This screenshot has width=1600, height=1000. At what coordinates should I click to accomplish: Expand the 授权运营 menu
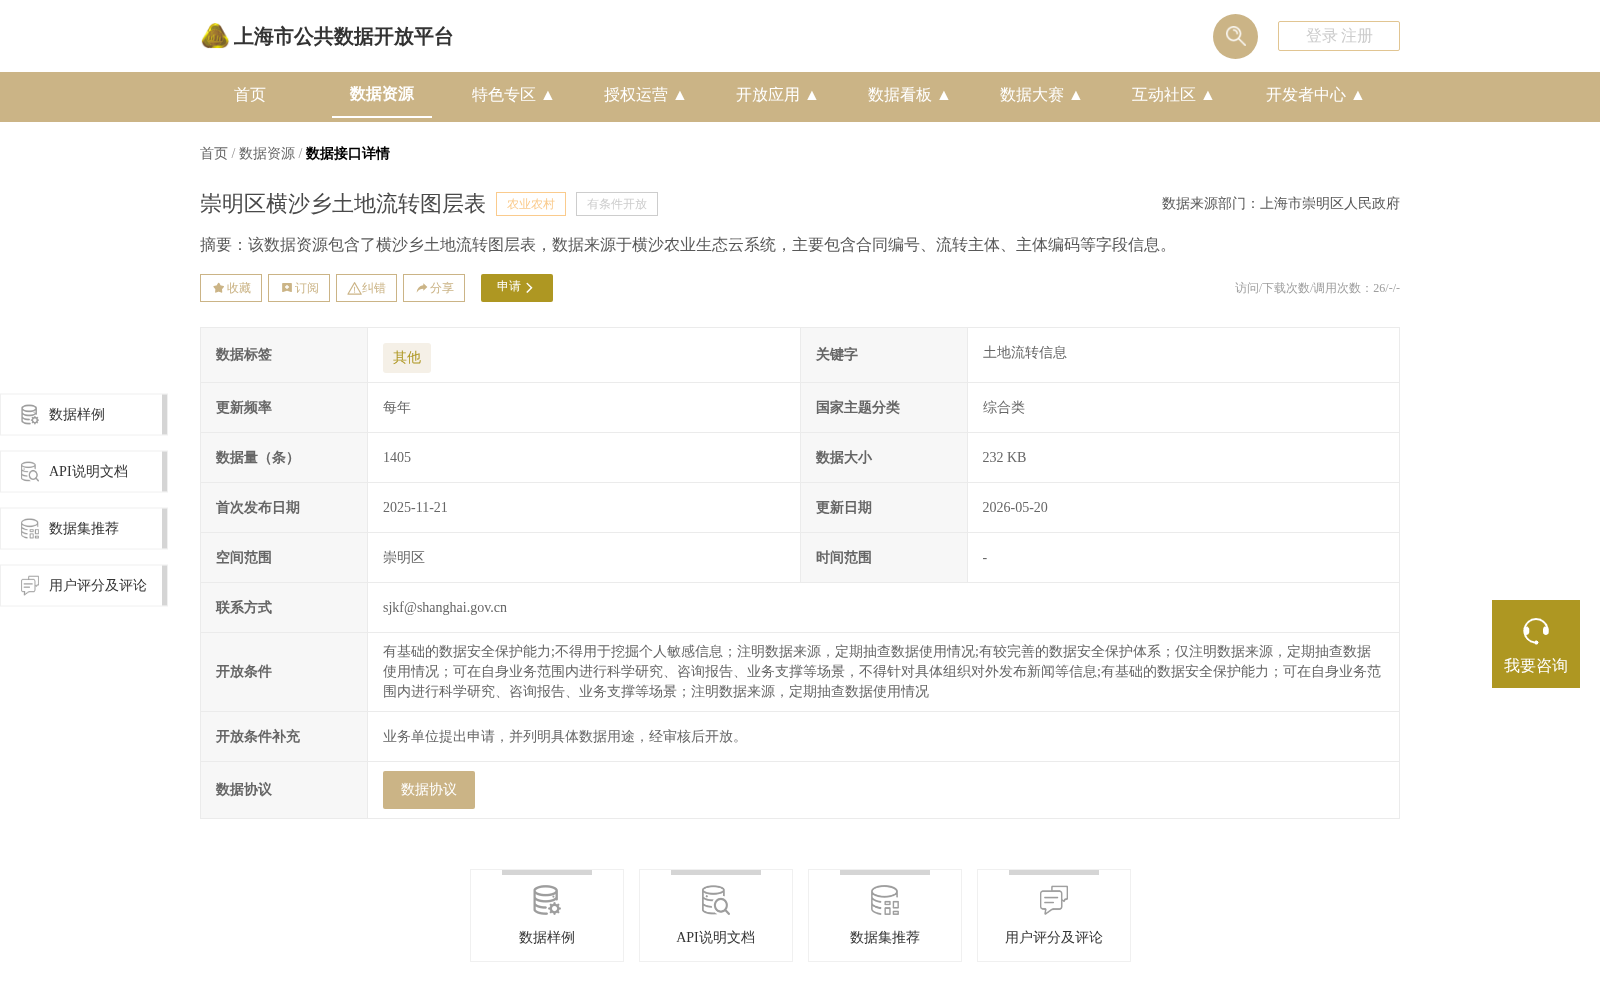pos(644,95)
